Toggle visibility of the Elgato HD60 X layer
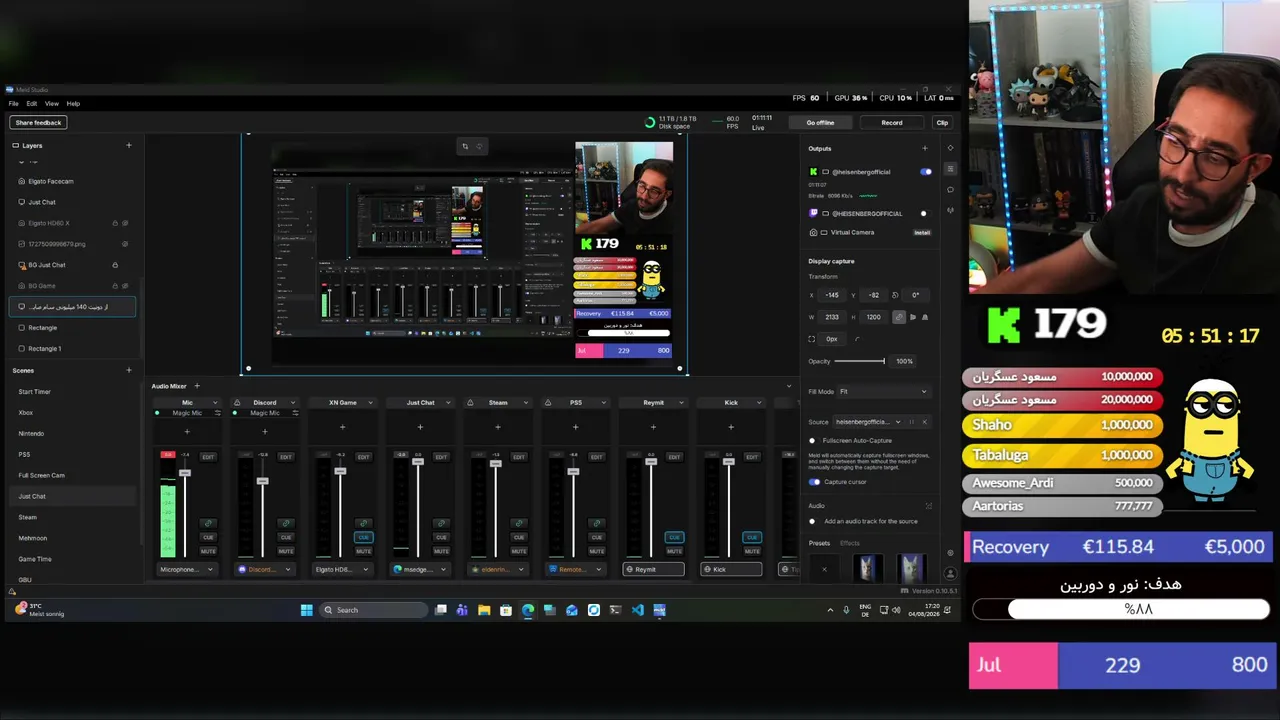This screenshot has width=1280, height=720. pyautogui.click(x=125, y=223)
